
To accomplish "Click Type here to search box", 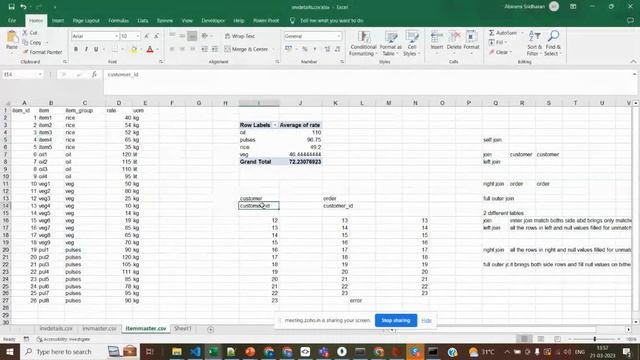I will tap(63, 352).
